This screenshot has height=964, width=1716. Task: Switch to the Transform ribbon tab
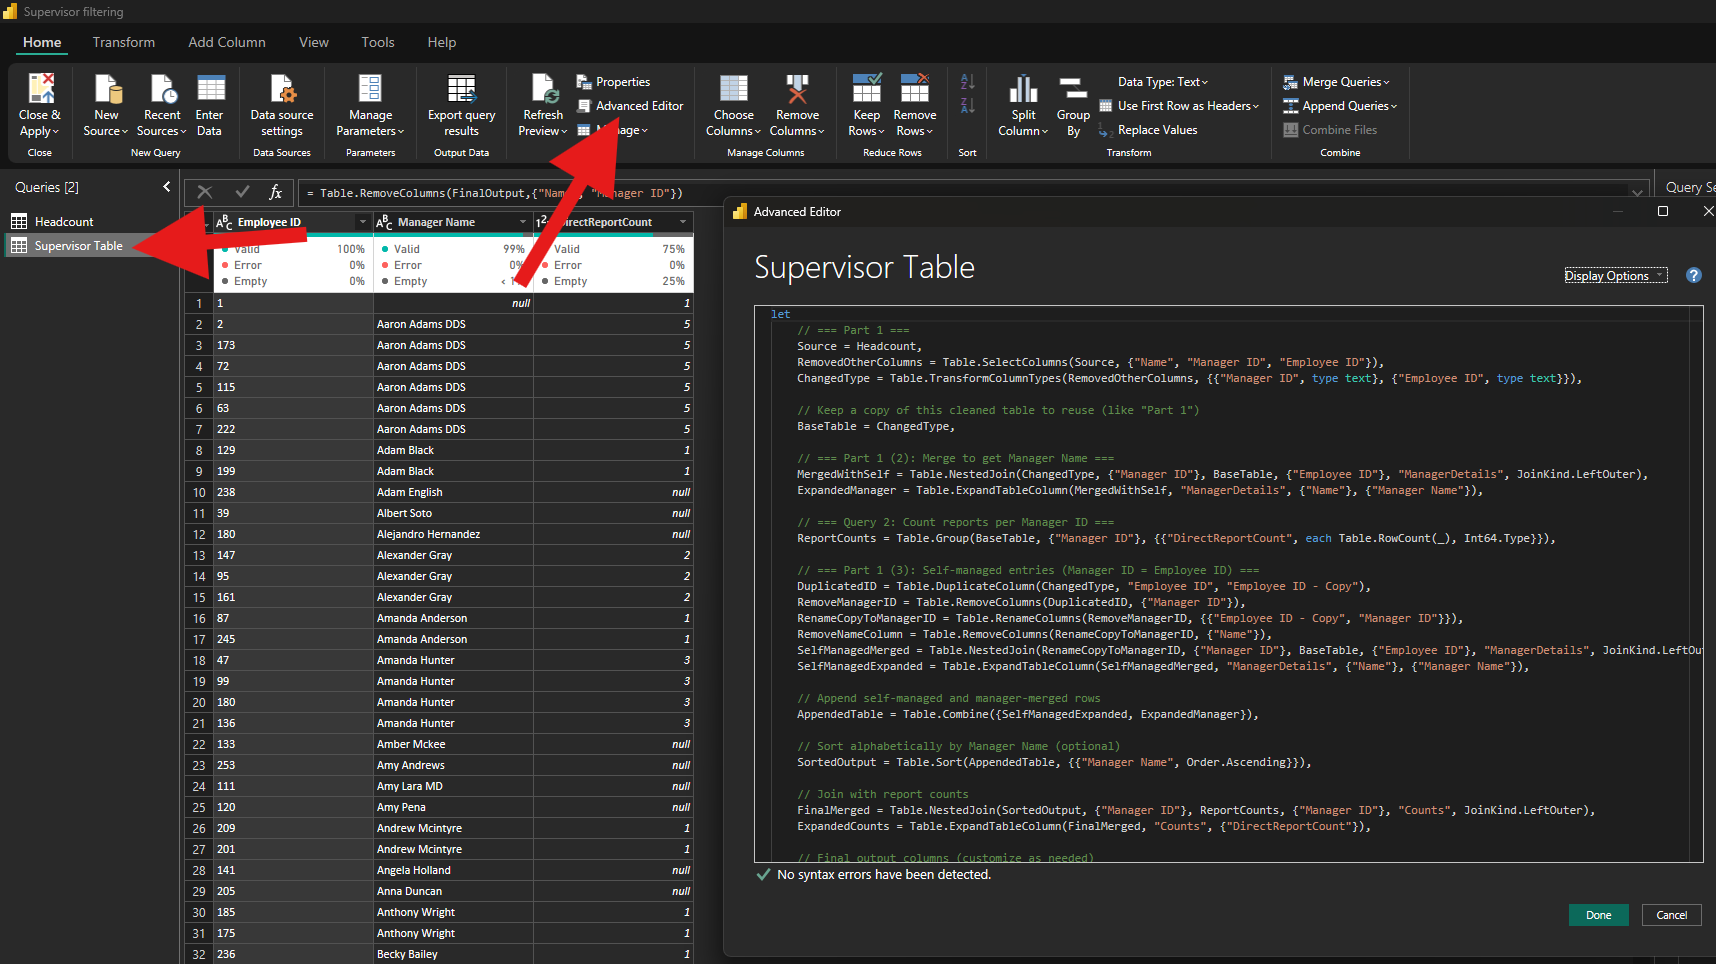point(124,42)
